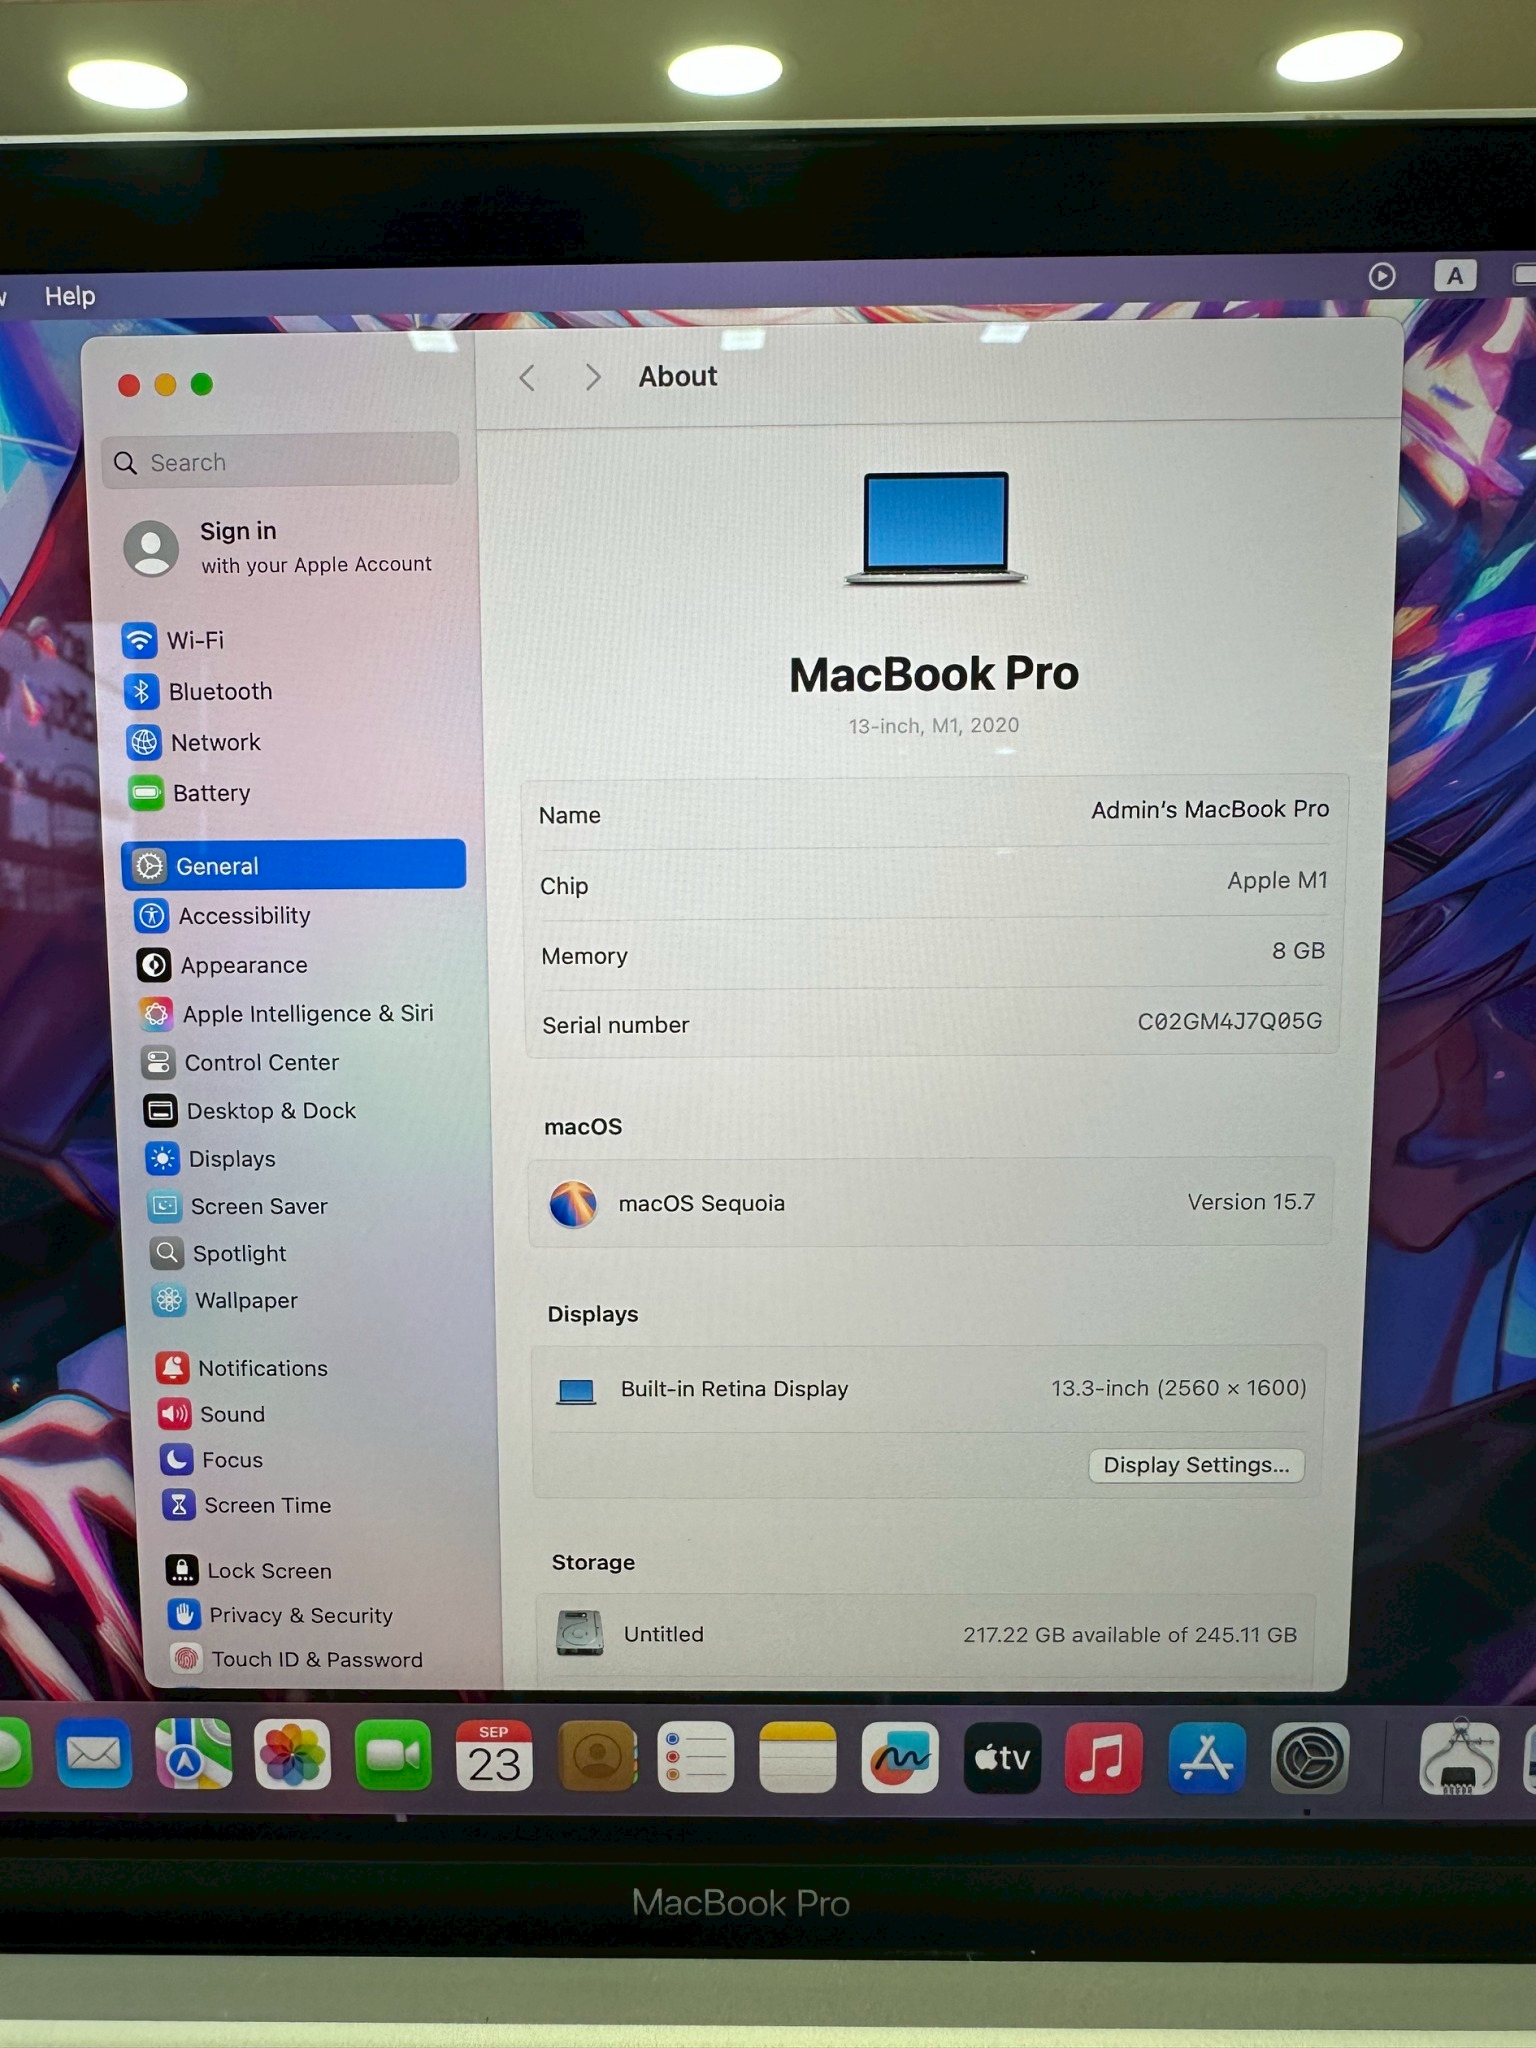Click the Untitled storage row
The width and height of the screenshot is (1536, 2048).
(x=926, y=1634)
